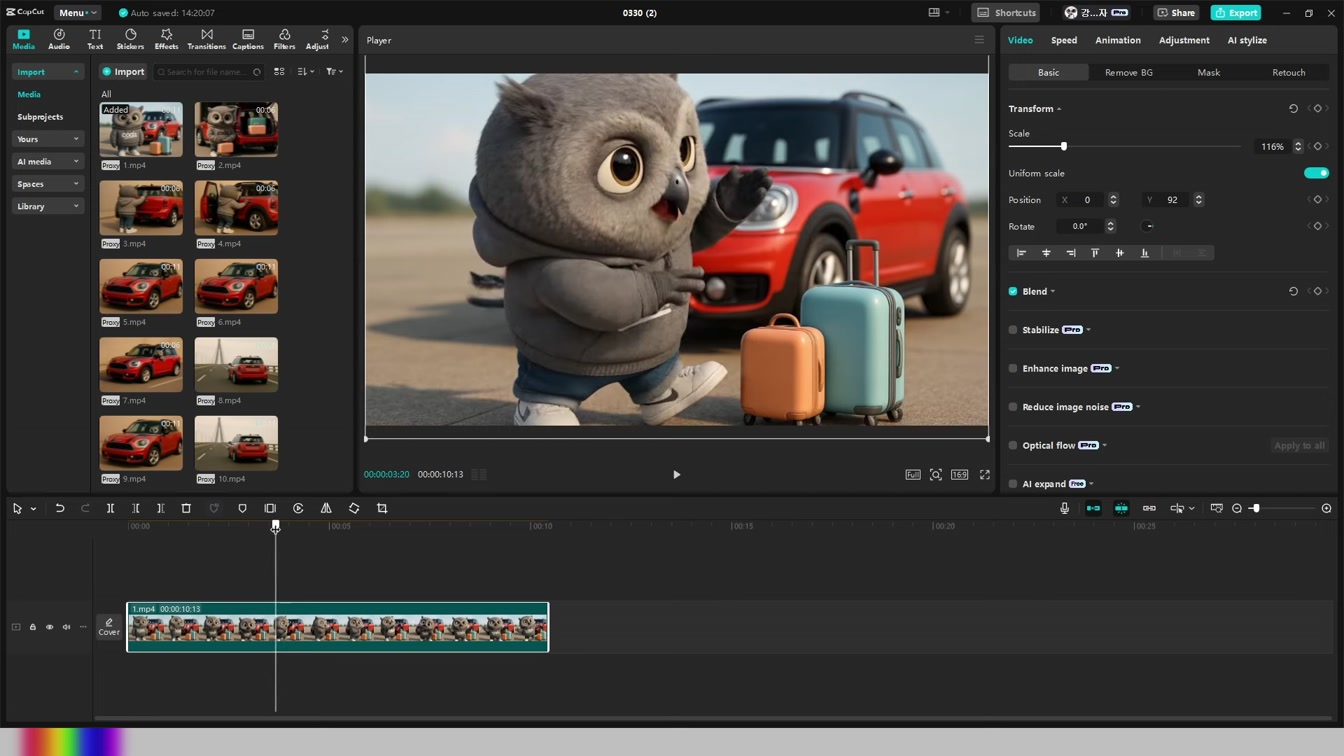Select the Remove BG sub-tab

click(x=1129, y=72)
